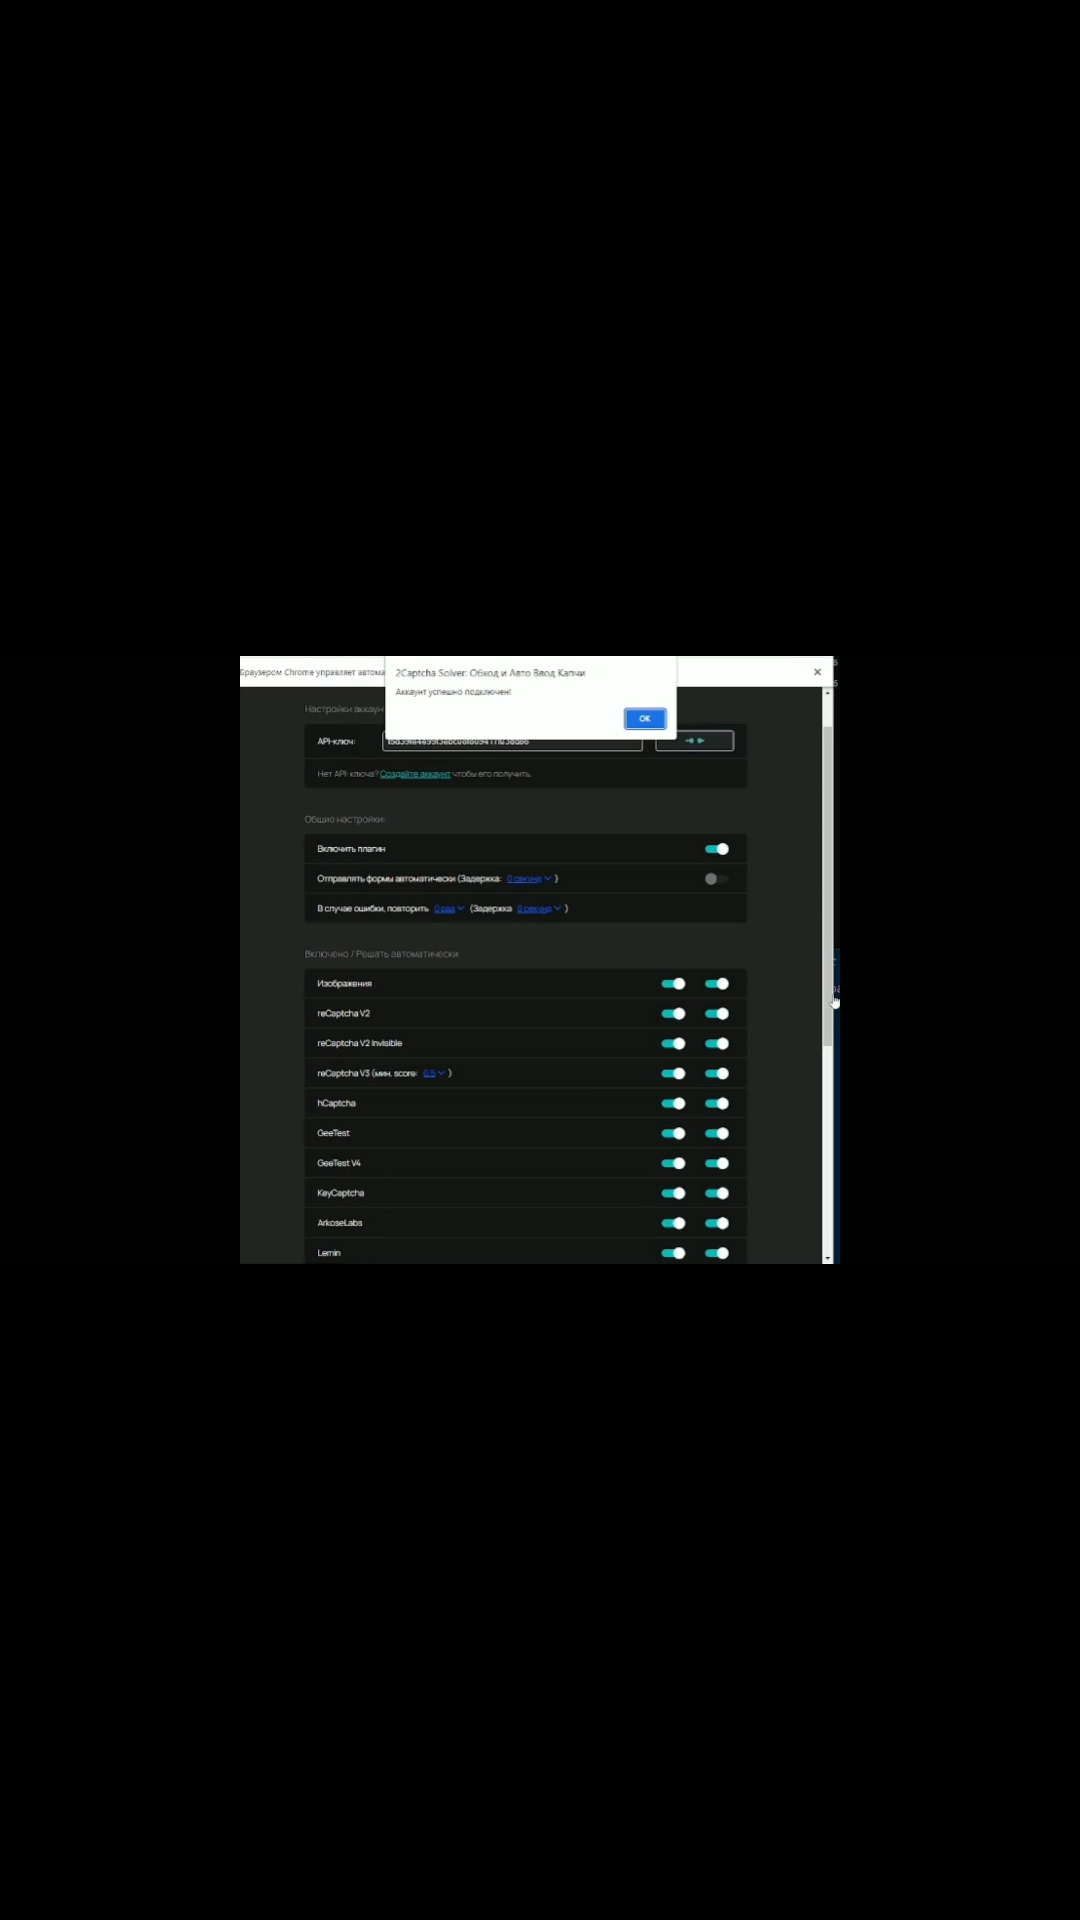Open the 'Создайте аккаунт' link
1080x1920 pixels.
(x=415, y=774)
